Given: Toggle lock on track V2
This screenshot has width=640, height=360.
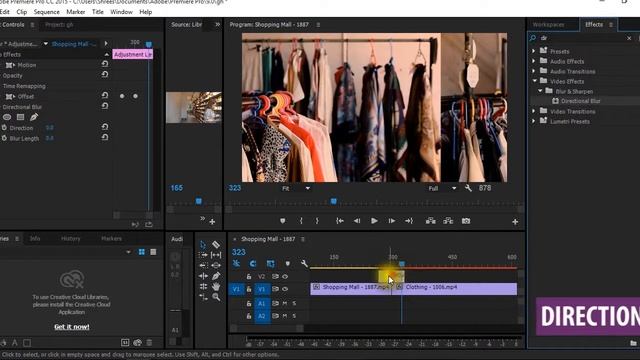Looking at the screenshot, I should pyautogui.click(x=249, y=277).
